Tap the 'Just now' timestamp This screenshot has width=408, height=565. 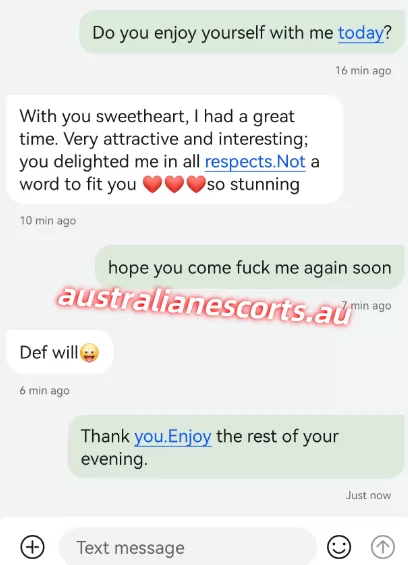368,495
